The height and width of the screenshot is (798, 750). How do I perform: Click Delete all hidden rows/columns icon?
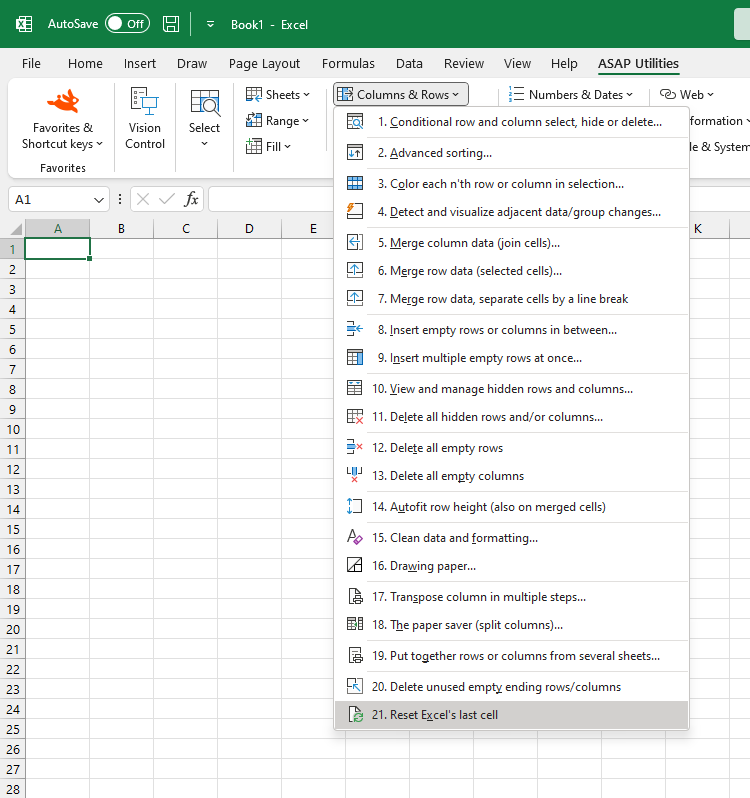pyautogui.click(x=355, y=417)
